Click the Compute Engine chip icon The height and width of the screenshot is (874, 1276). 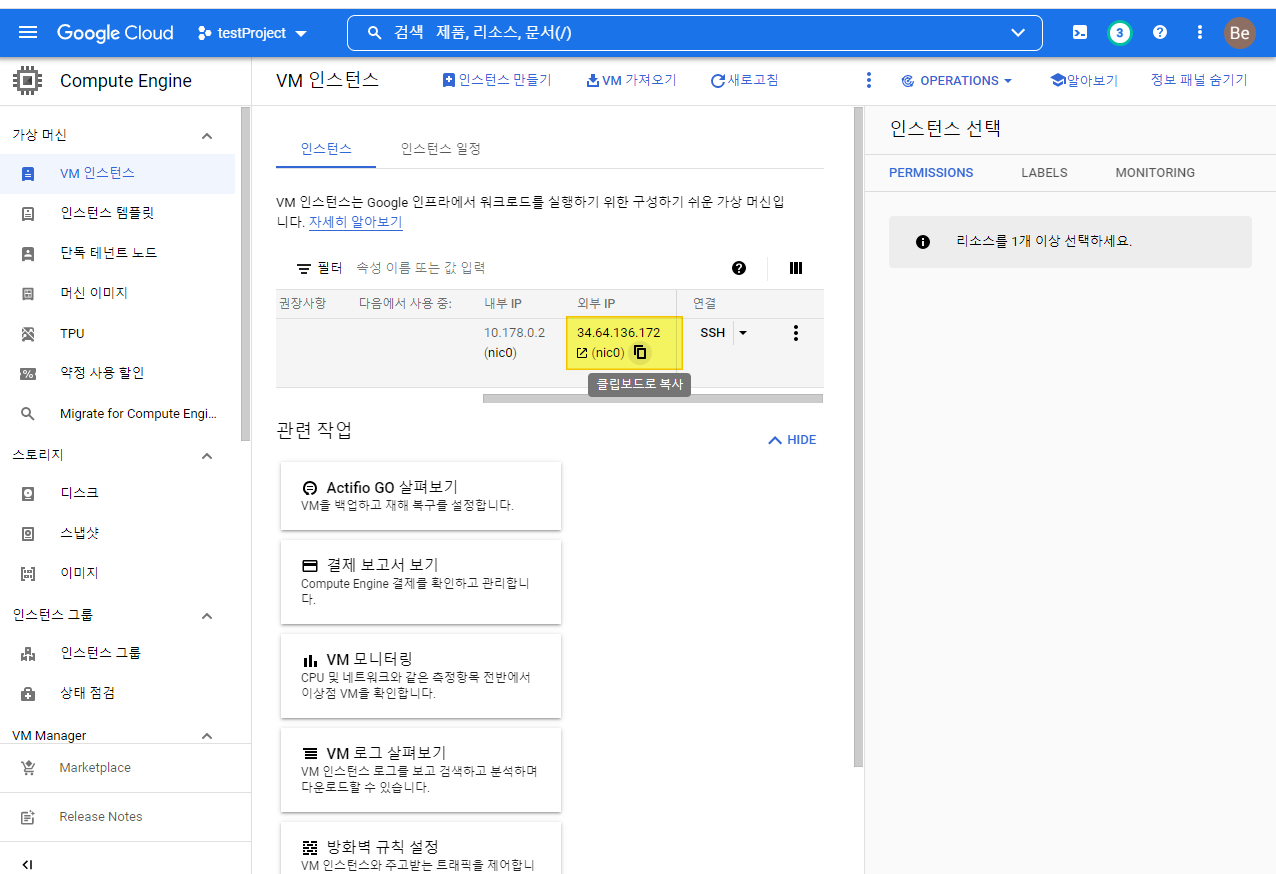(27, 81)
